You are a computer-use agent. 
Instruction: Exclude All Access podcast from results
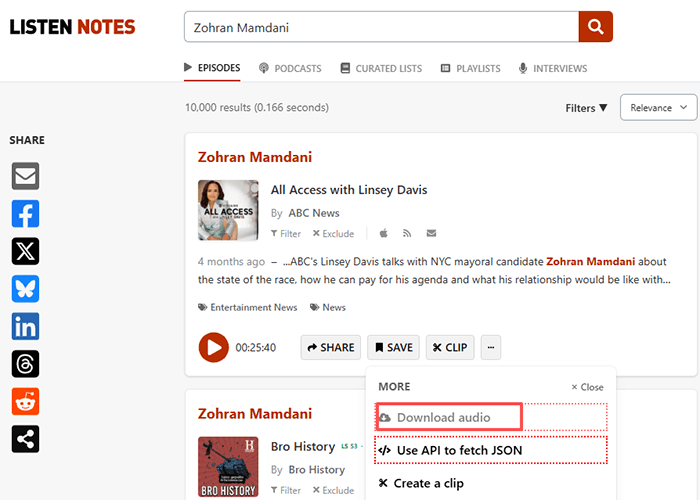333,233
